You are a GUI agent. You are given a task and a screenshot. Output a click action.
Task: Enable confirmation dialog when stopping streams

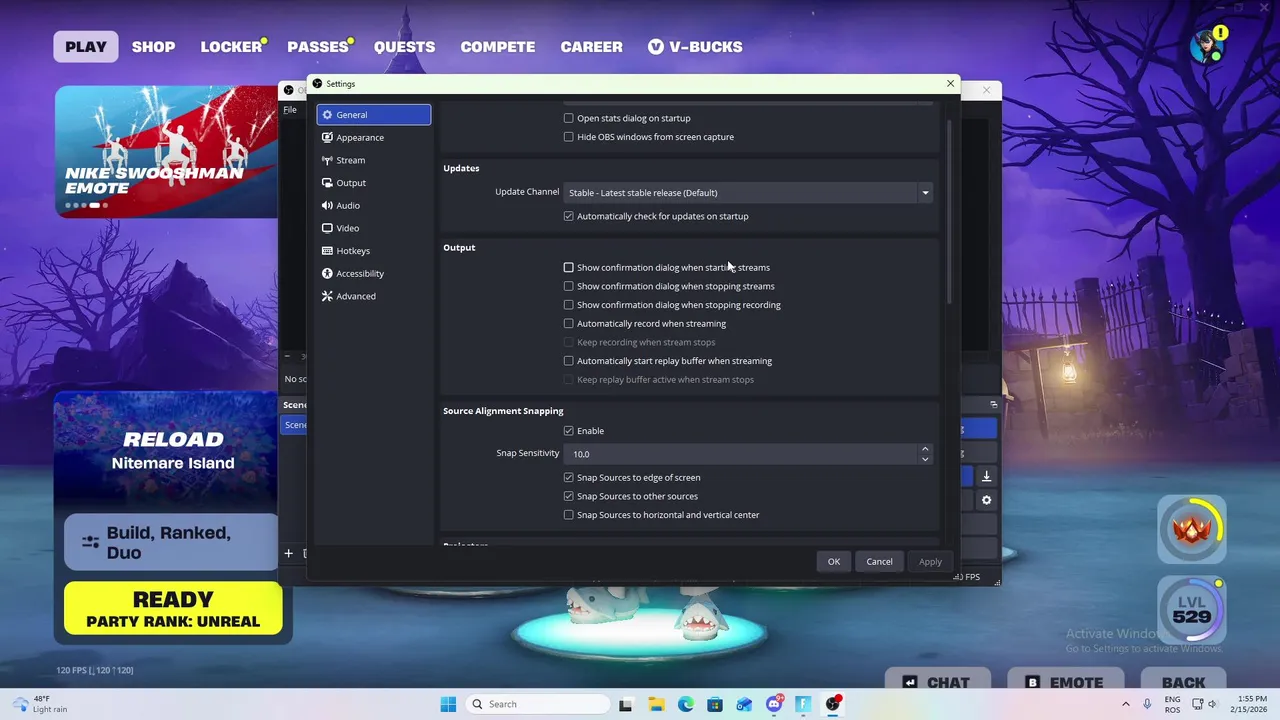tap(569, 286)
